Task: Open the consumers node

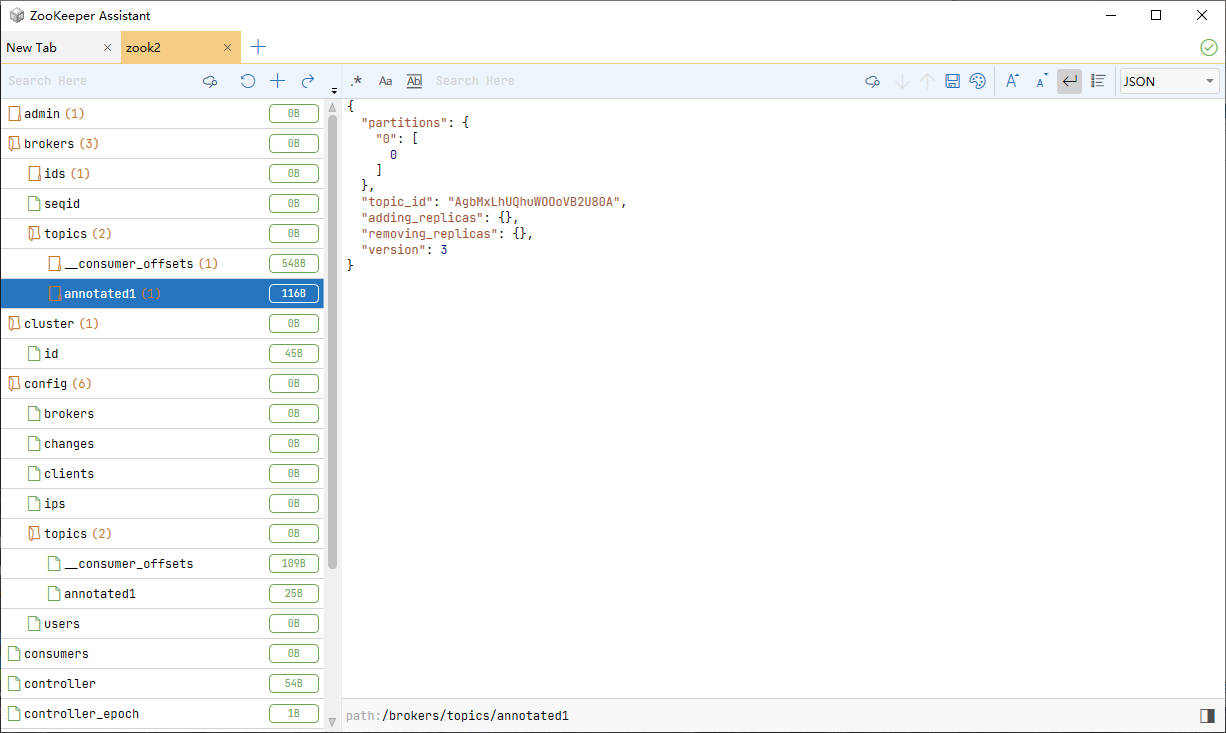Action: [162, 654]
